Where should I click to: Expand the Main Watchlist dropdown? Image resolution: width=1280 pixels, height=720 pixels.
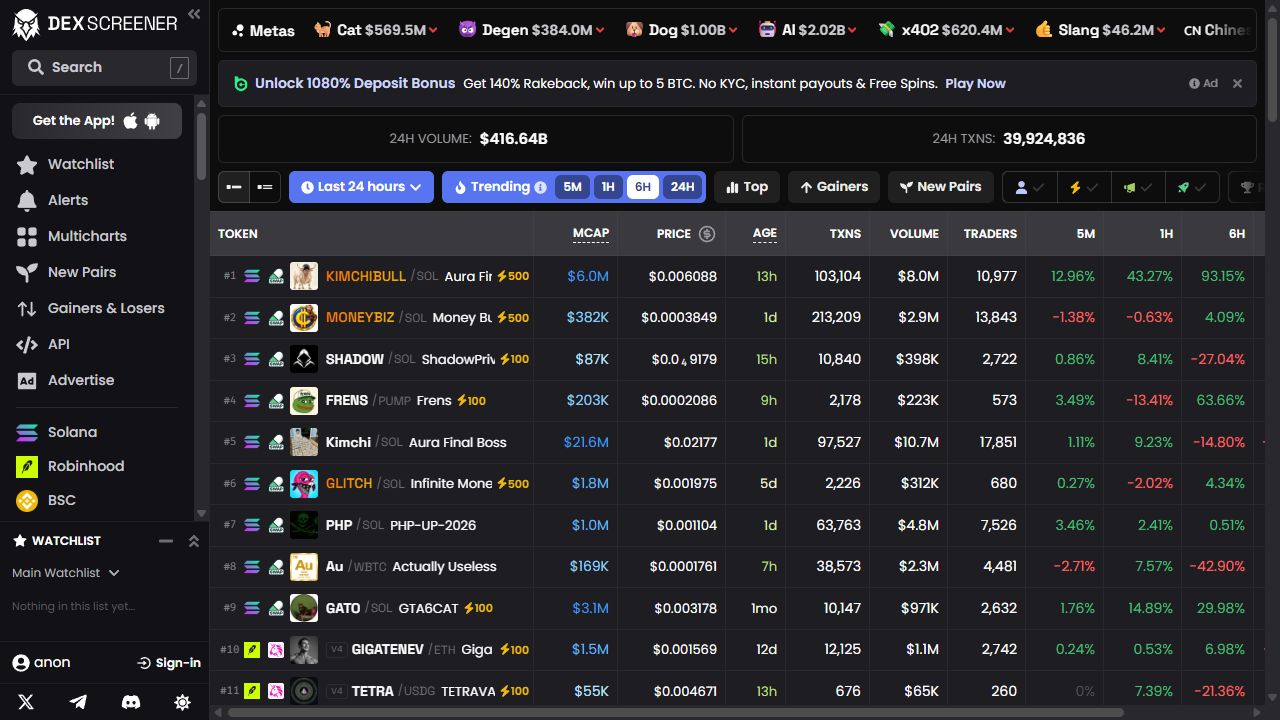(66, 573)
